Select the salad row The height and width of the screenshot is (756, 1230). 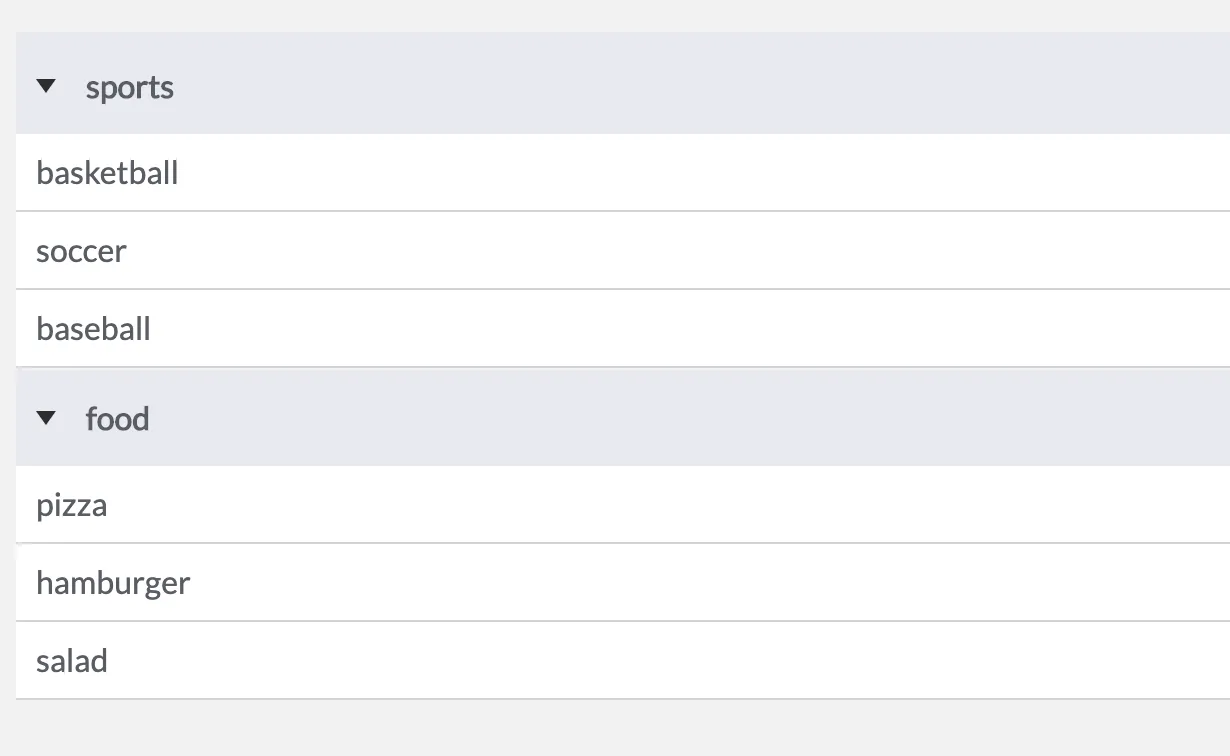click(x=623, y=660)
